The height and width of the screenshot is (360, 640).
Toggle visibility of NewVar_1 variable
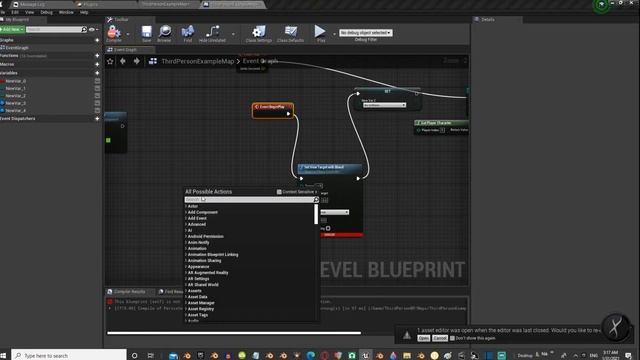[x=97, y=88]
